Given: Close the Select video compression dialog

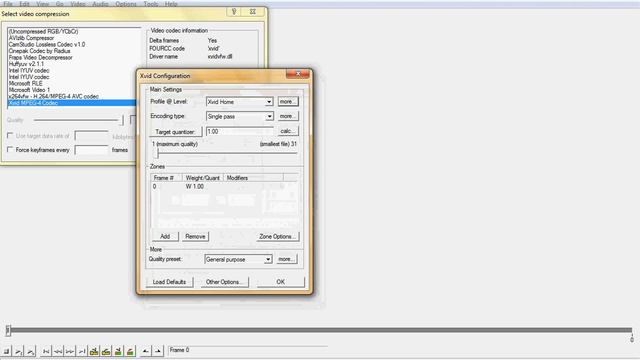Looking at the screenshot, I should click(x=253, y=11).
